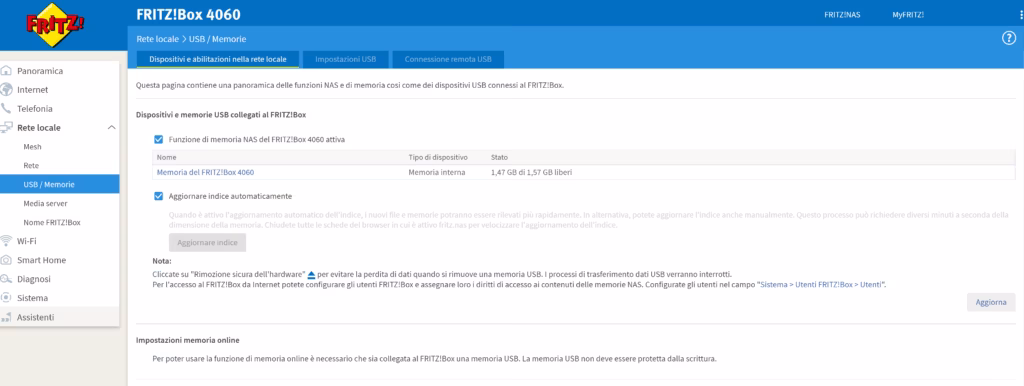Open Memoria del FRITZ!Box 4060 link
1024x386 pixels.
click(205, 172)
